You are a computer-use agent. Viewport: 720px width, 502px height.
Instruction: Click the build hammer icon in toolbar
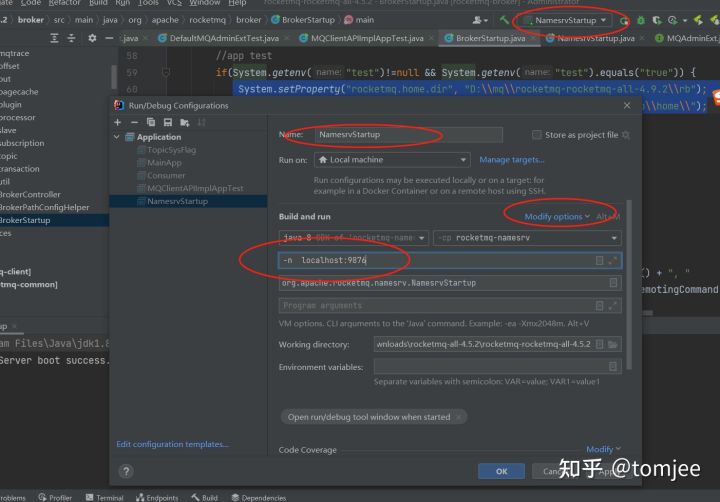point(504,20)
